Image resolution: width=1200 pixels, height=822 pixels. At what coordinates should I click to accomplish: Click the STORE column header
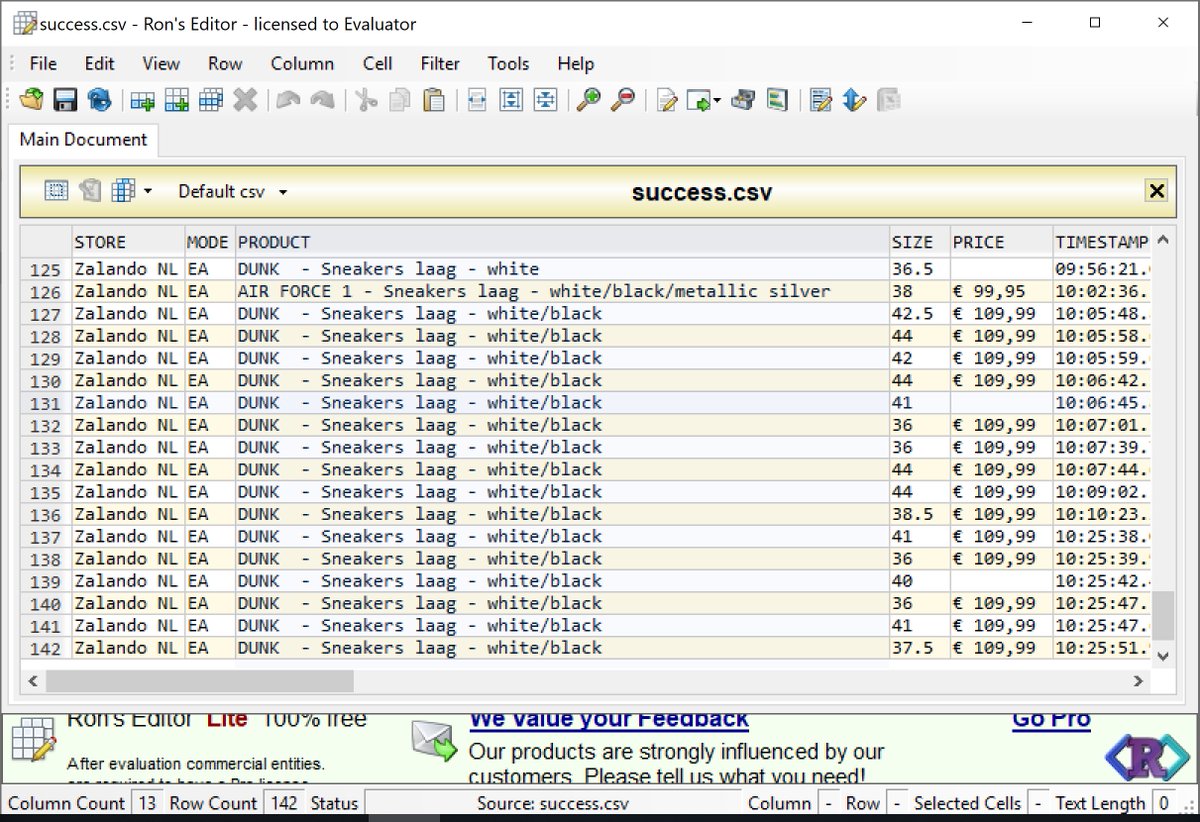128,242
